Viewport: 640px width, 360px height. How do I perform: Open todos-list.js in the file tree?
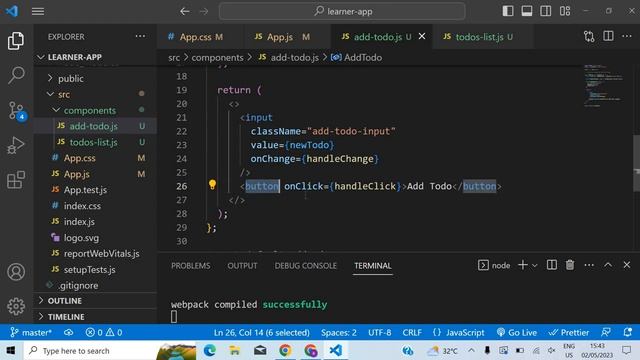(x=95, y=142)
